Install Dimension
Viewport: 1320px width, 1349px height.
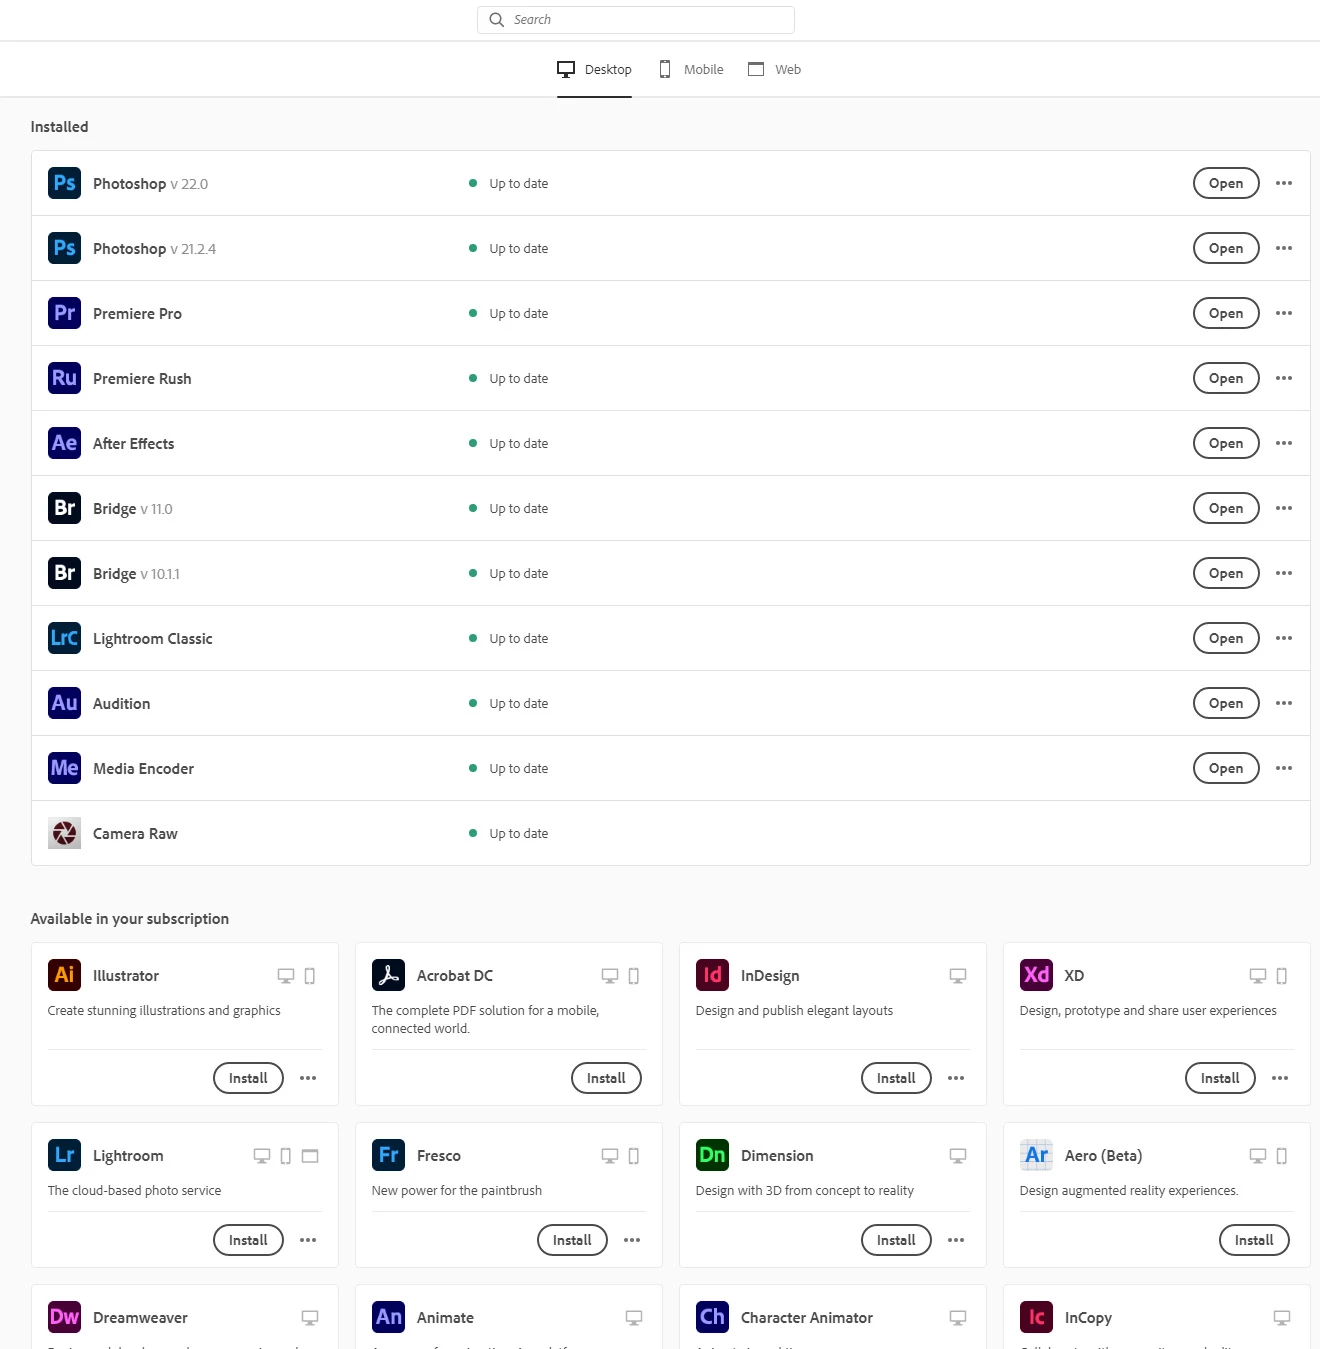click(896, 1240)
